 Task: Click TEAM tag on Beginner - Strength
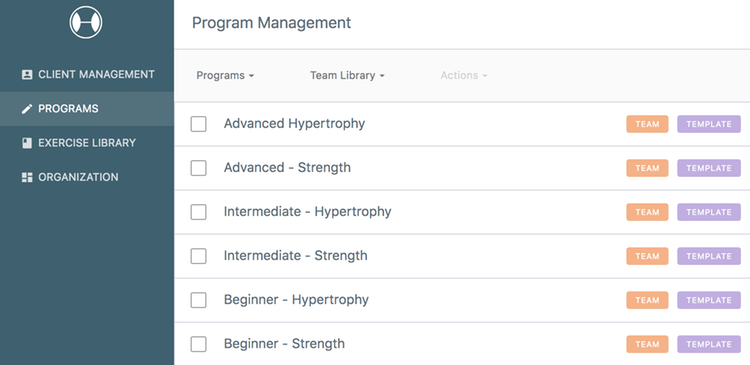tap(647, 344)
